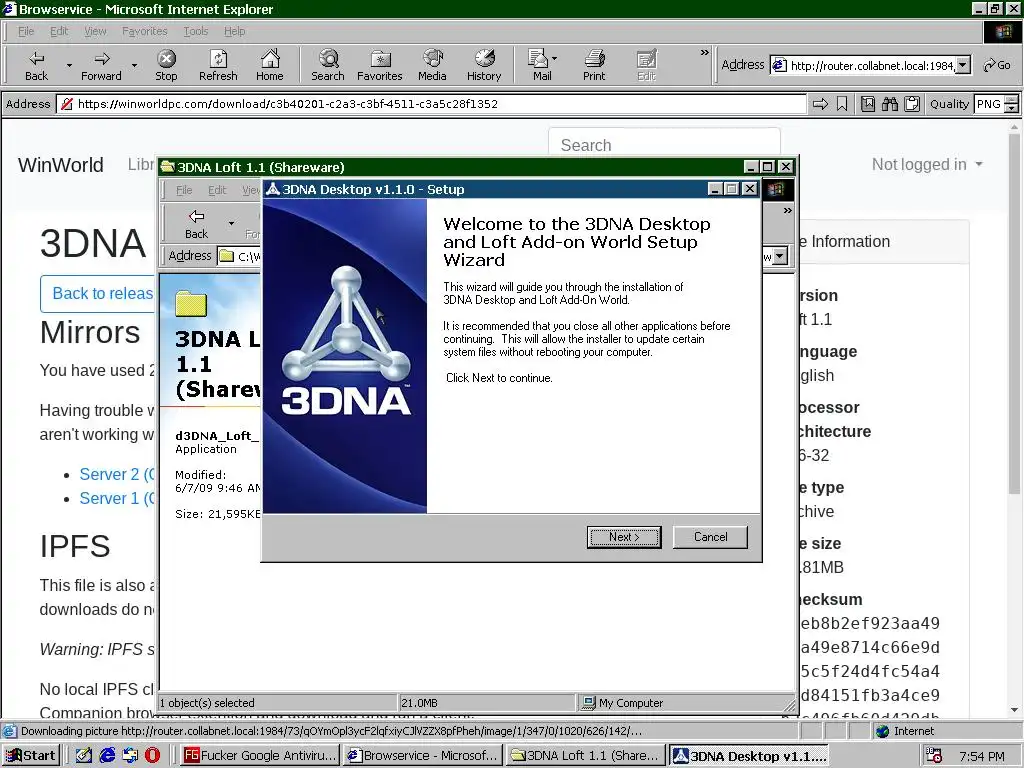The width and height of the screenshot is (1024, 768).
Task: Switch to Fucker Google Antivirus taskbar item
Action: 261,756
